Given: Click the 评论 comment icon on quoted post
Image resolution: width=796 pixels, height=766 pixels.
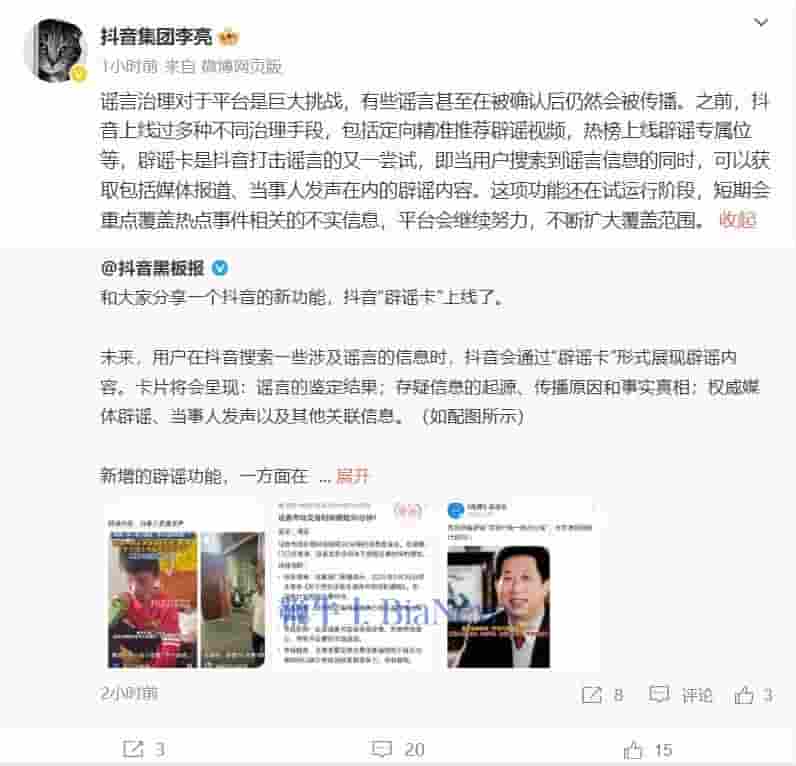Looking at the screenshot, I should (681, 694).
